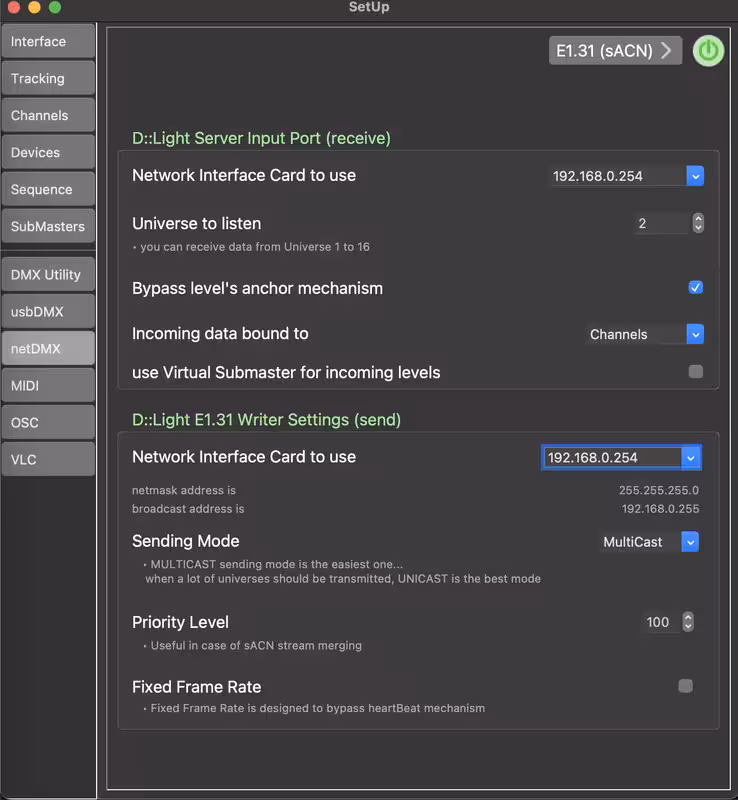Switch to the MIDI tab
The height and width of the screenshot is (800, 738).
pos(48,385)
